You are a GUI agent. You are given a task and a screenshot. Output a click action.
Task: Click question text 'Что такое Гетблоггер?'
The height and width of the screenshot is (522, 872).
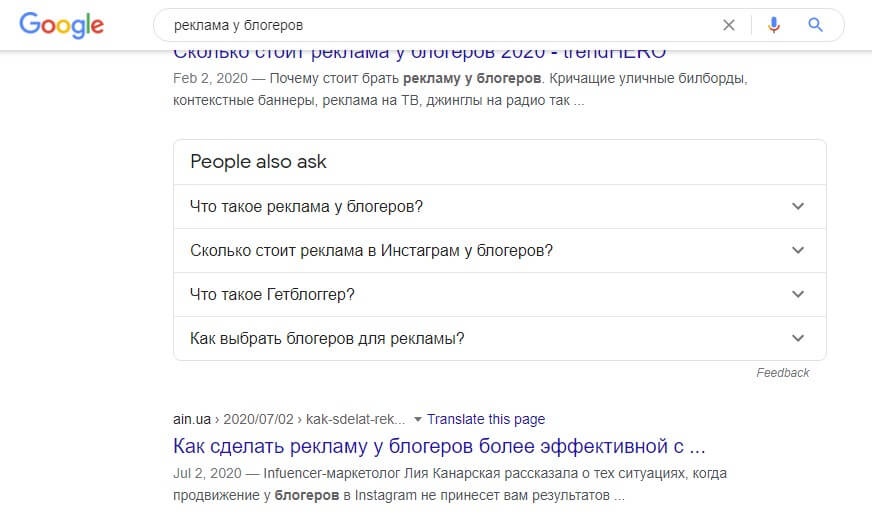coord(272,294)
